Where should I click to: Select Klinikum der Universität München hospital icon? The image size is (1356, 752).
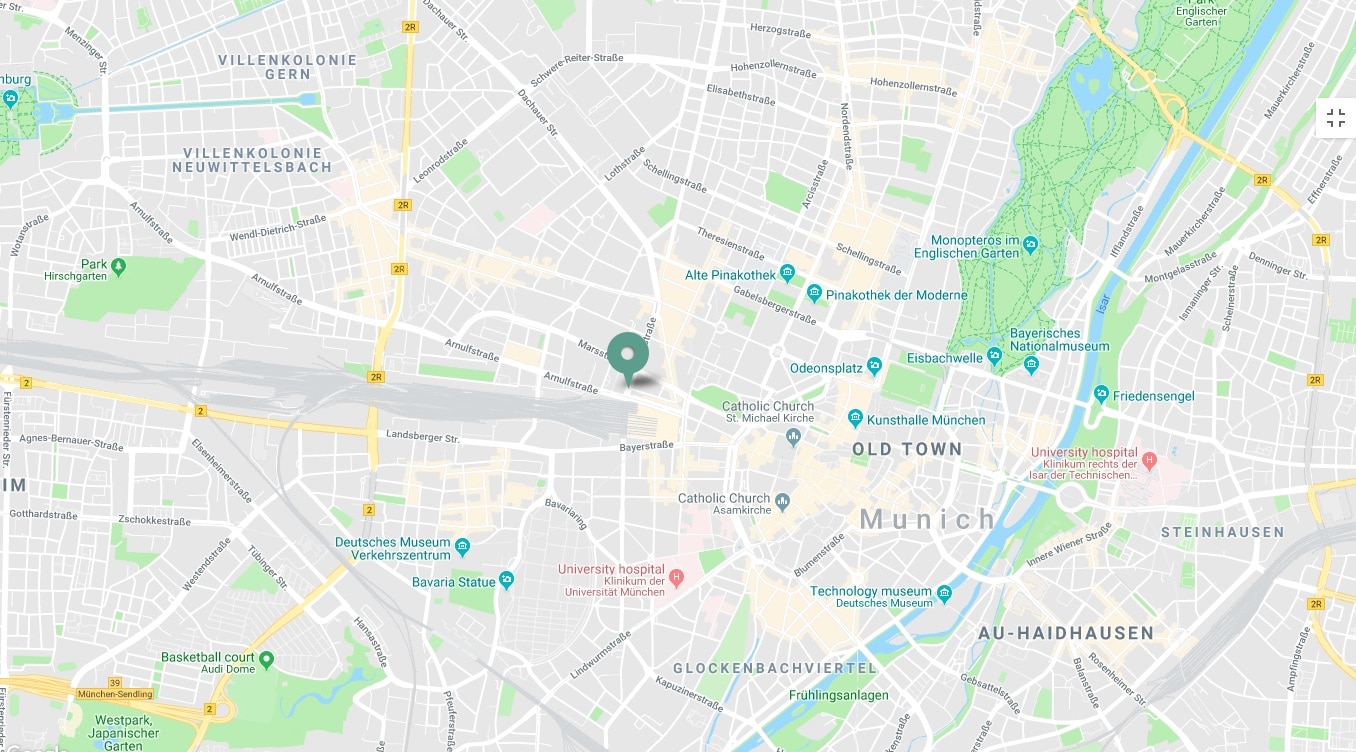(676, 577)
